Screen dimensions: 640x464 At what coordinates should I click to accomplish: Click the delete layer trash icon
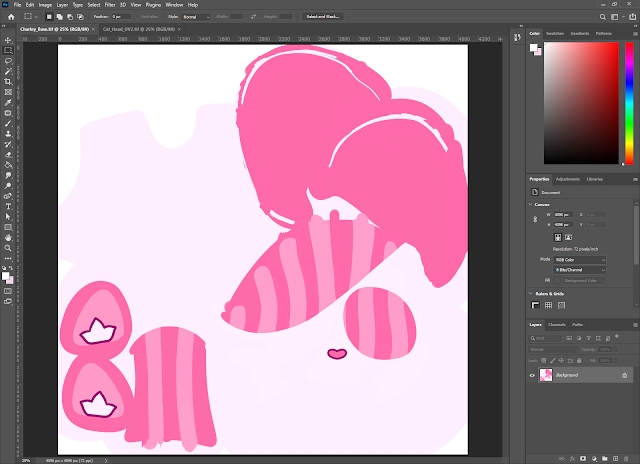[626, 459]
